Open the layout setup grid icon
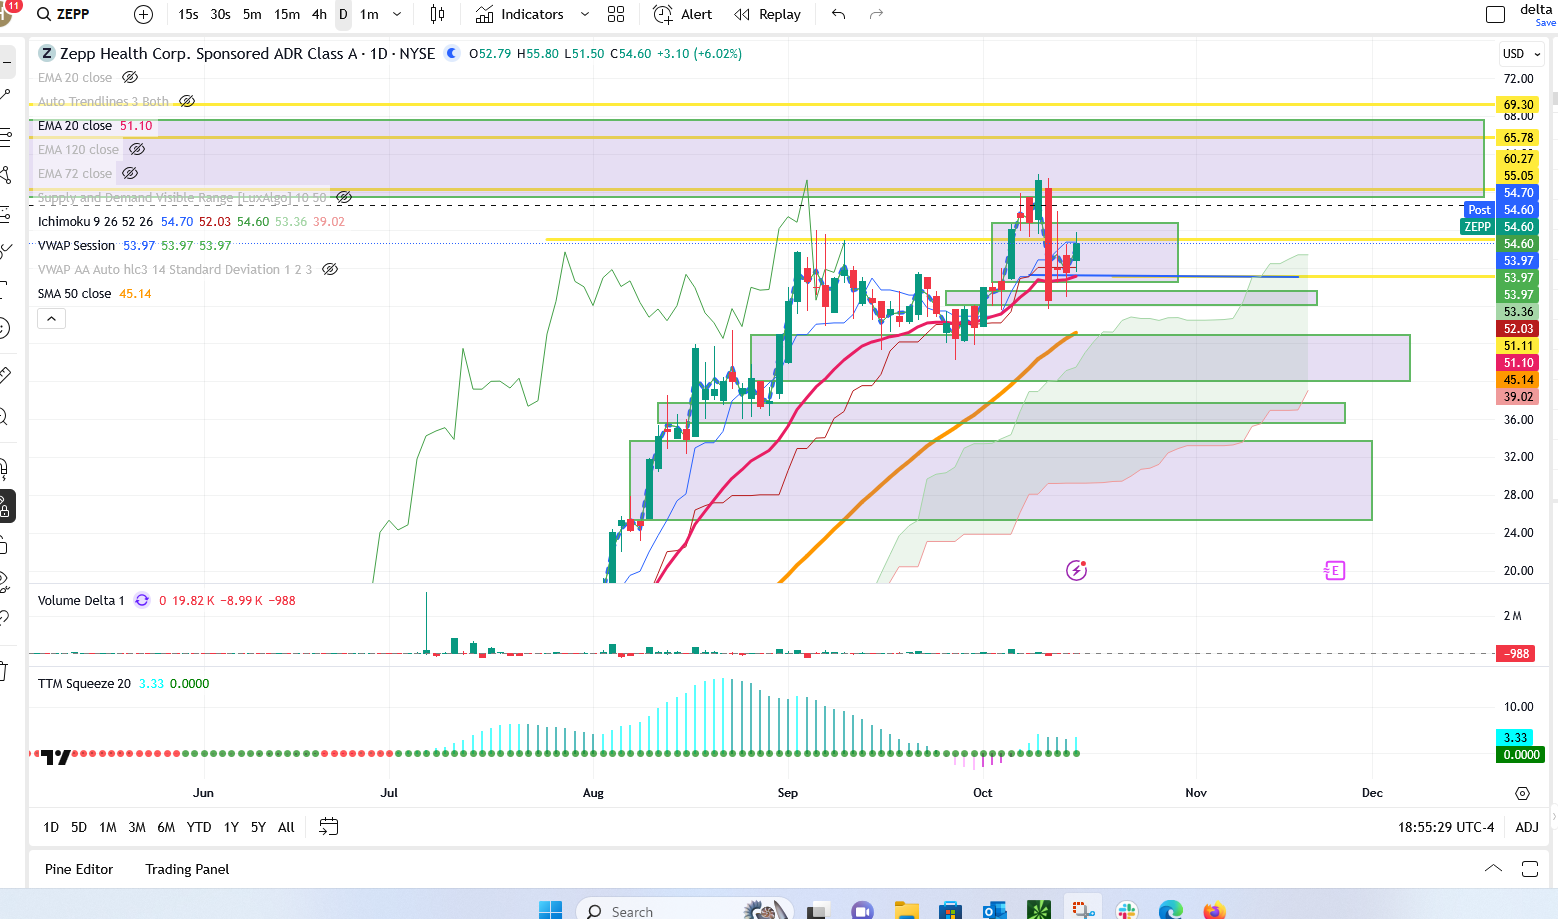The width and height of the screenshot is (1558, 919). point(616,14)
